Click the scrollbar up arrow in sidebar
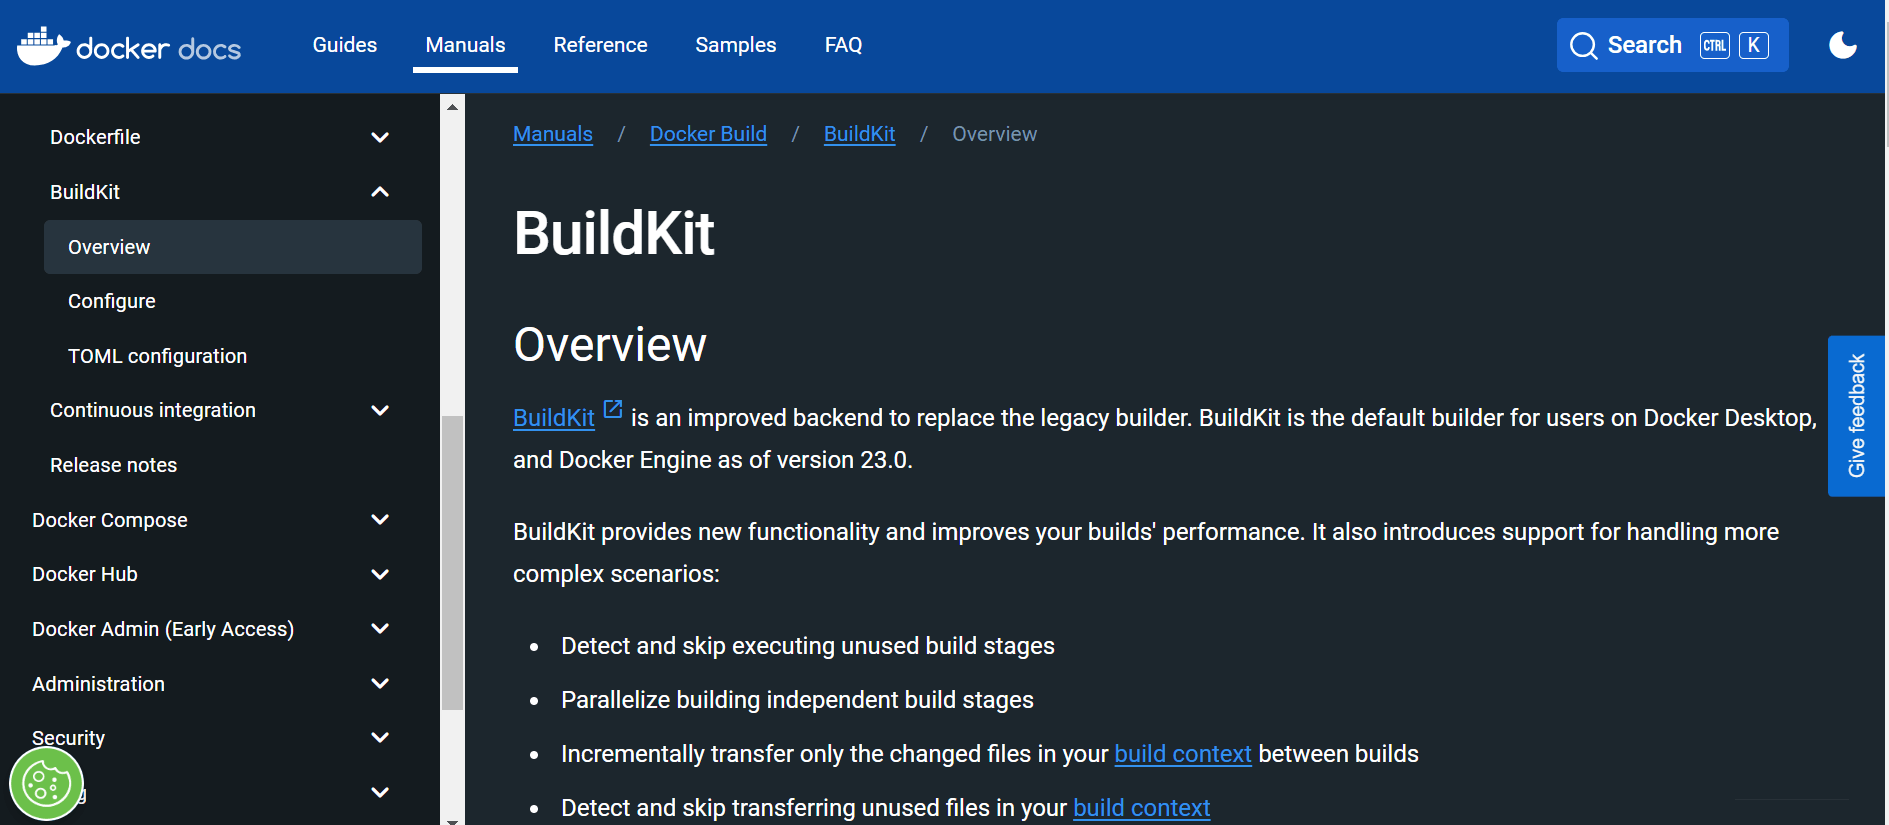The height and width of the screenshot is (825, 1889). (x=452, y=106)
